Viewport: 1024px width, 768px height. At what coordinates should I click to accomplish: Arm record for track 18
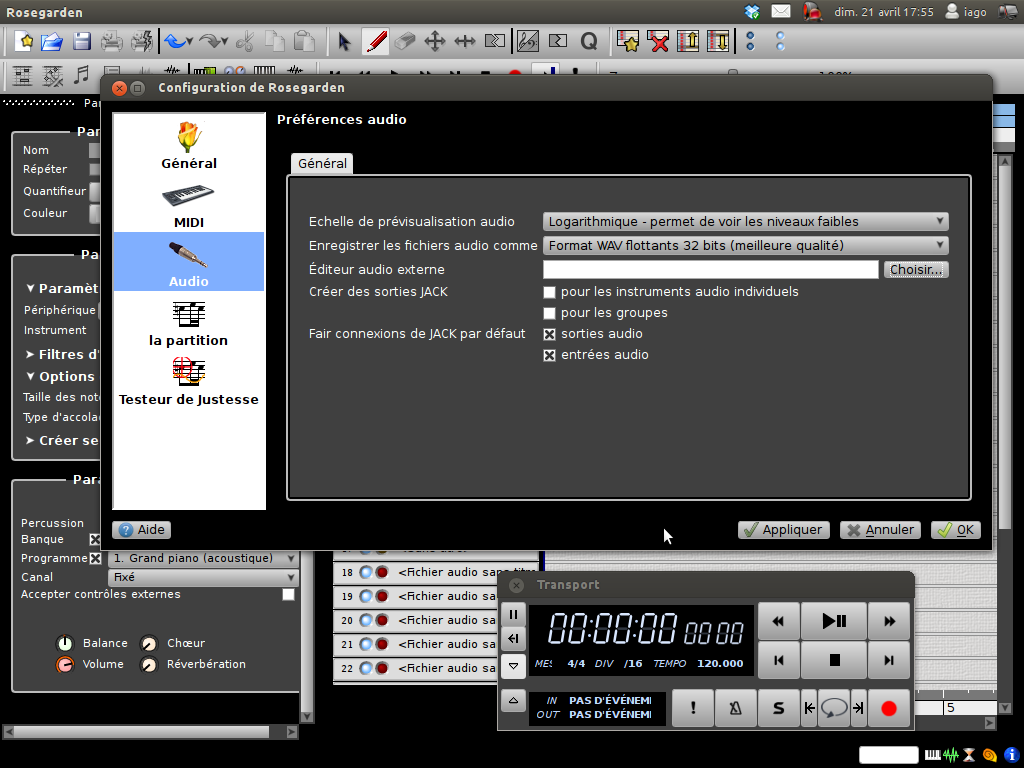coord(382,572)
